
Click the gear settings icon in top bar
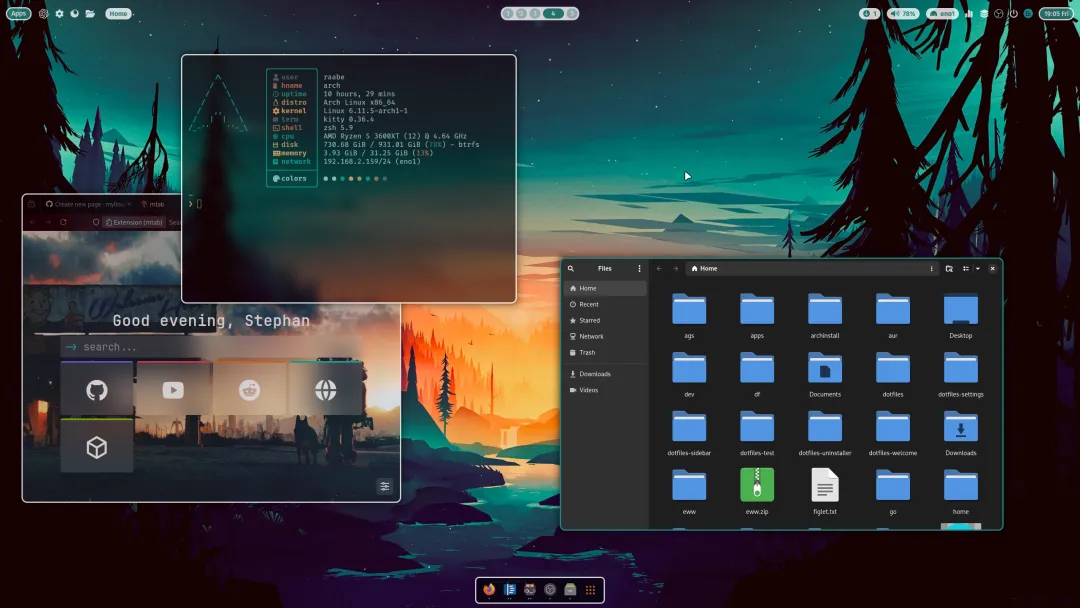59,13
